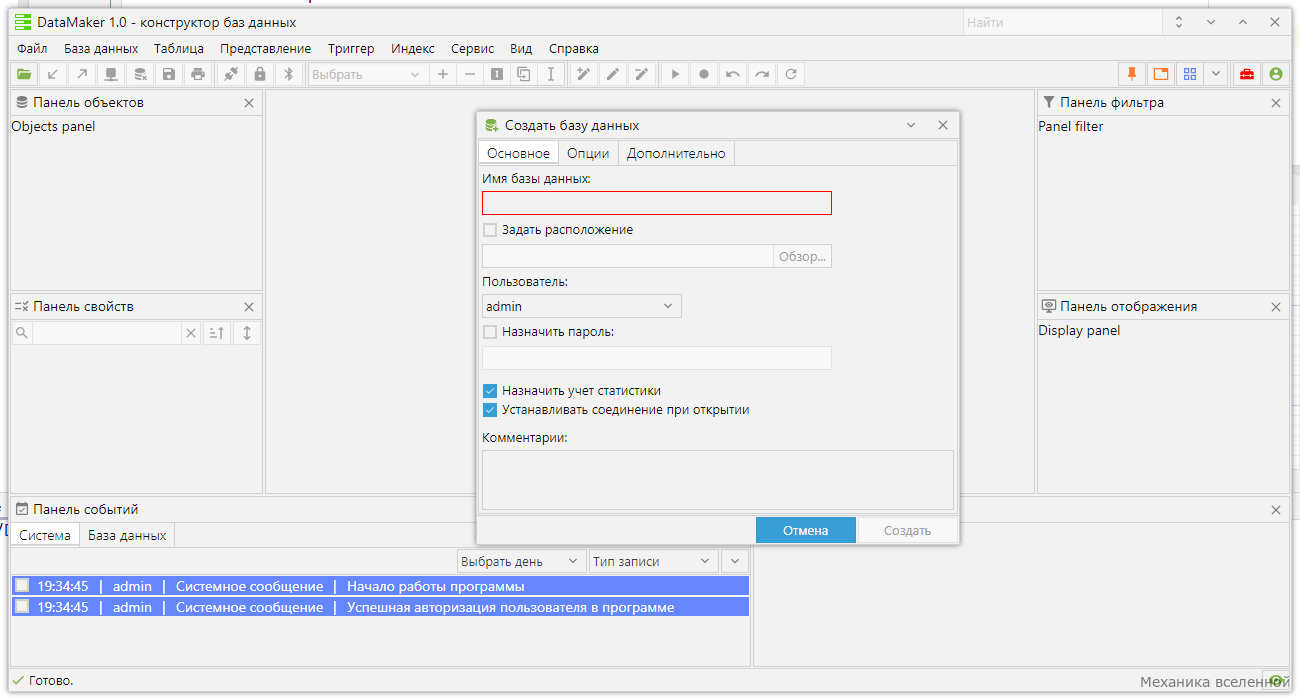Image resolution: width=1300 pixels, height=700 pixels.
Task: Click the 'Найти' search field
Action: click(1063, 22)
